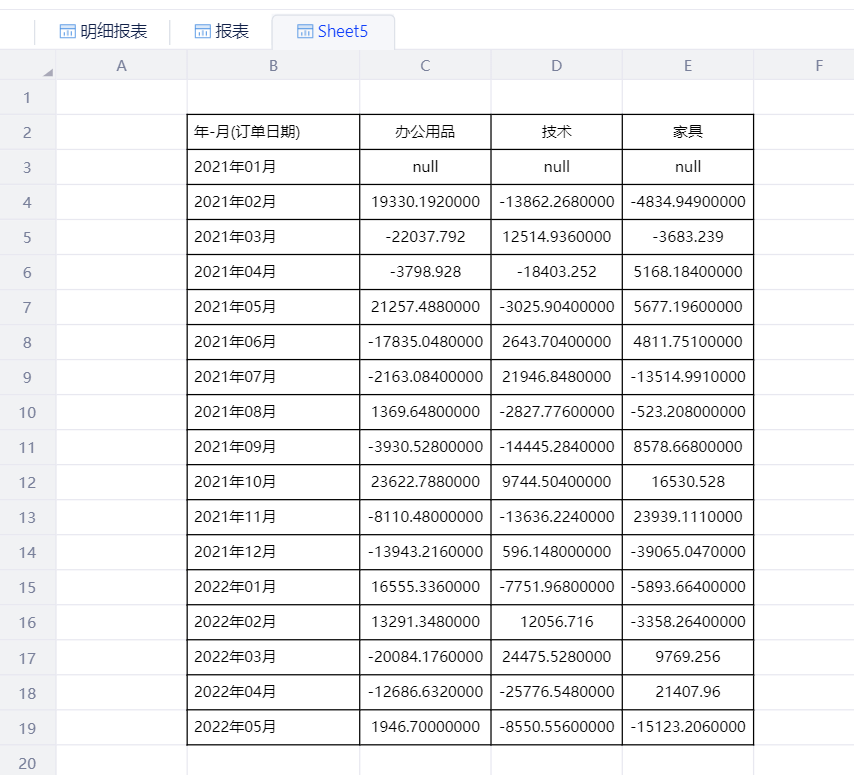Open the Sheet5 tab
Viewport: 854px width, 775px height.
(x=332, y=32)
